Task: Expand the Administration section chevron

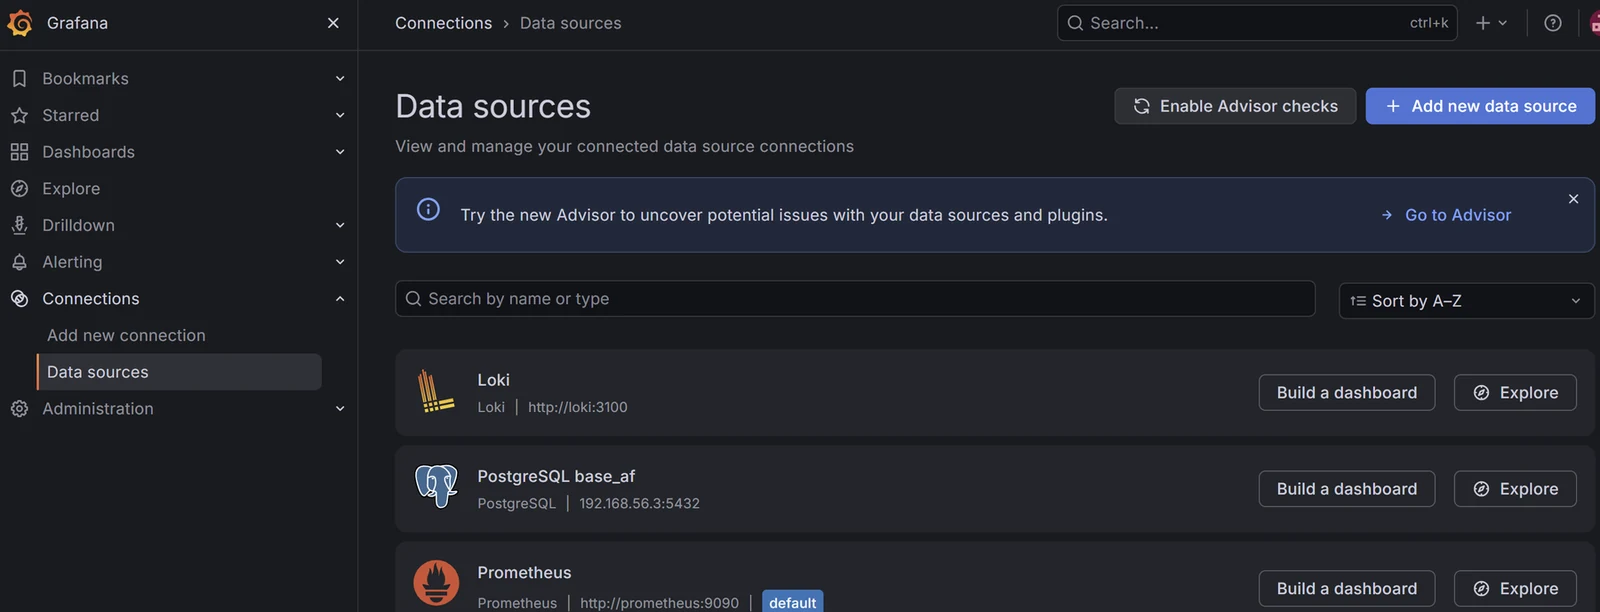Action: tap(340, 408)
